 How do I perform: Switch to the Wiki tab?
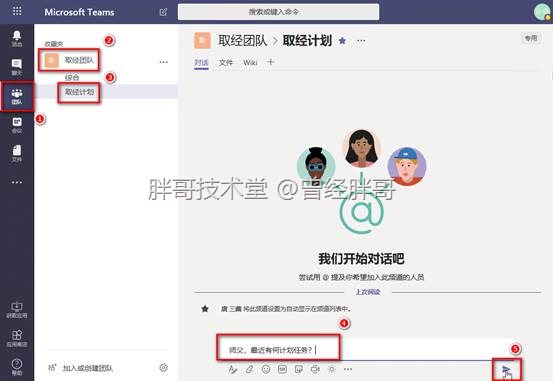pyautogui.click(x=250, y=63)
